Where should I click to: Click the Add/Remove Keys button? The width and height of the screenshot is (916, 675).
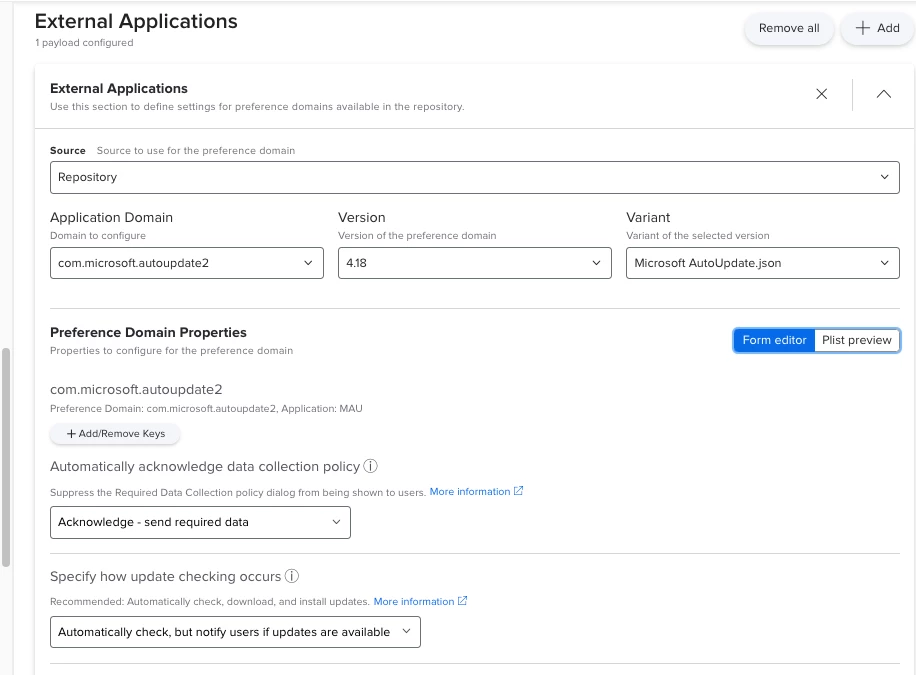click(x=115, y=434)
